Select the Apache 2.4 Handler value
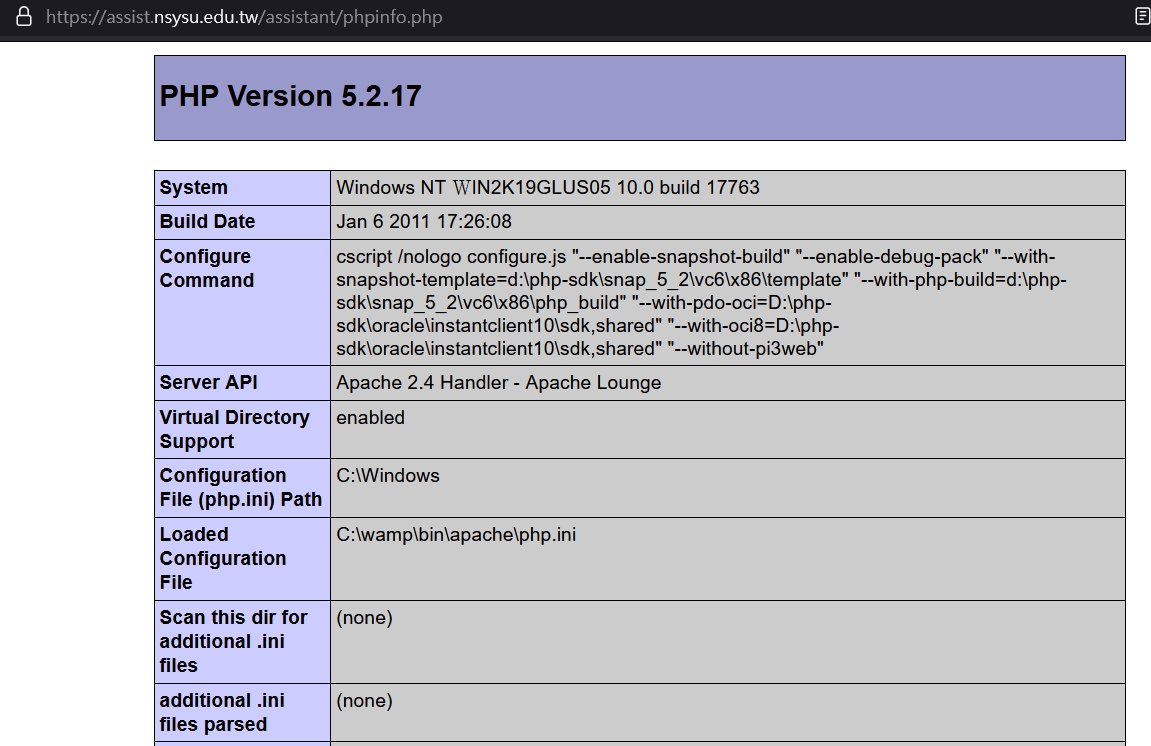This screenshot has height=746, width=1151. 498,383
